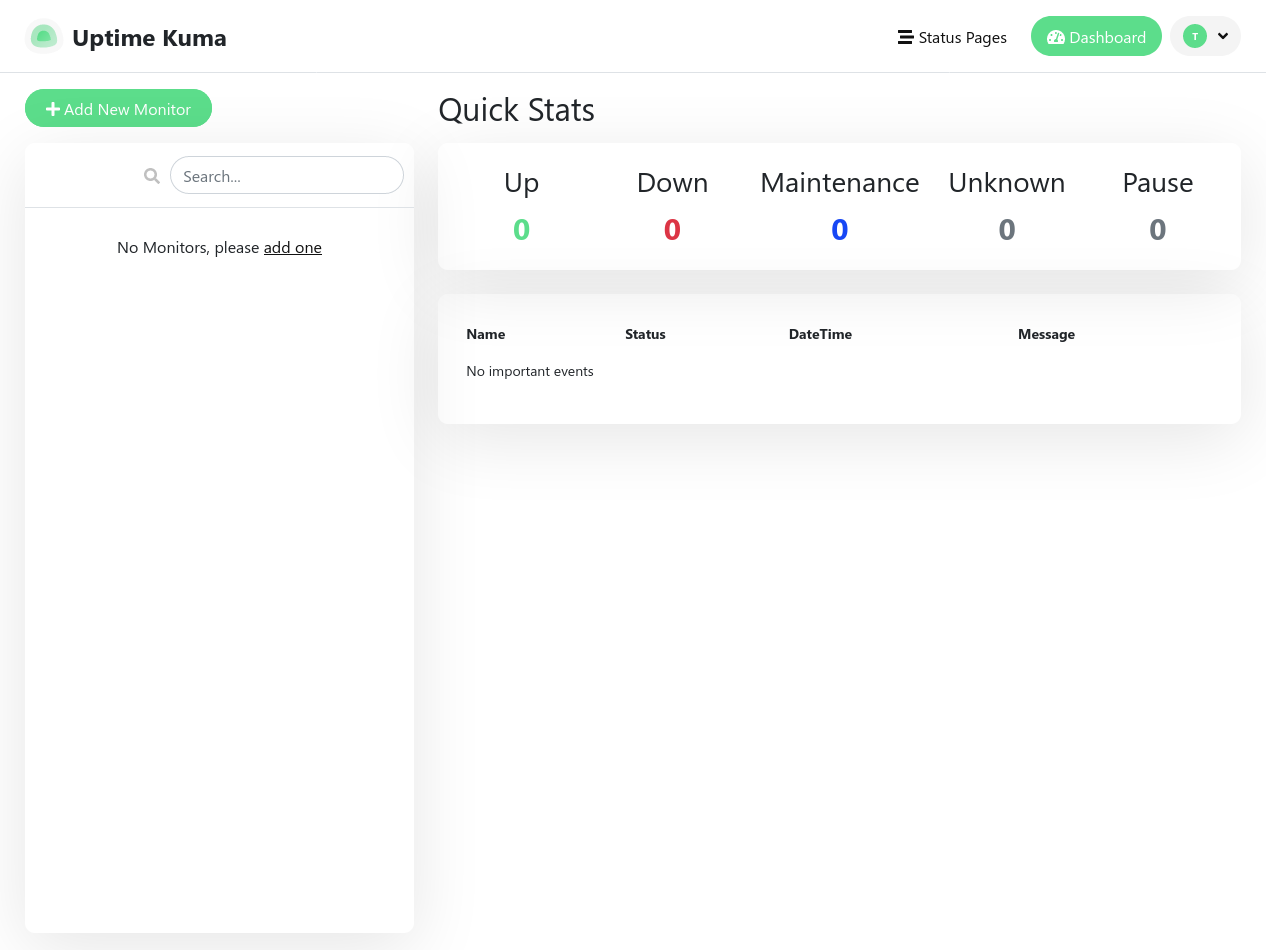Click the Message column header
This screenshot has height=950, width=1266.
click(1046, 334)
